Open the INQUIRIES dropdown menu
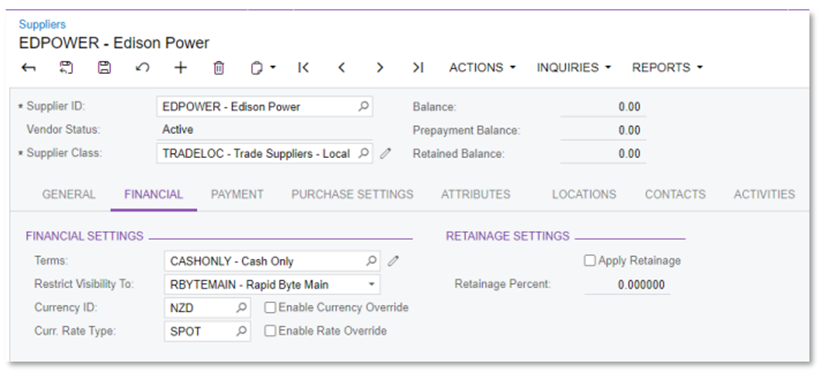The image size is (829, 372). [574, 68]
